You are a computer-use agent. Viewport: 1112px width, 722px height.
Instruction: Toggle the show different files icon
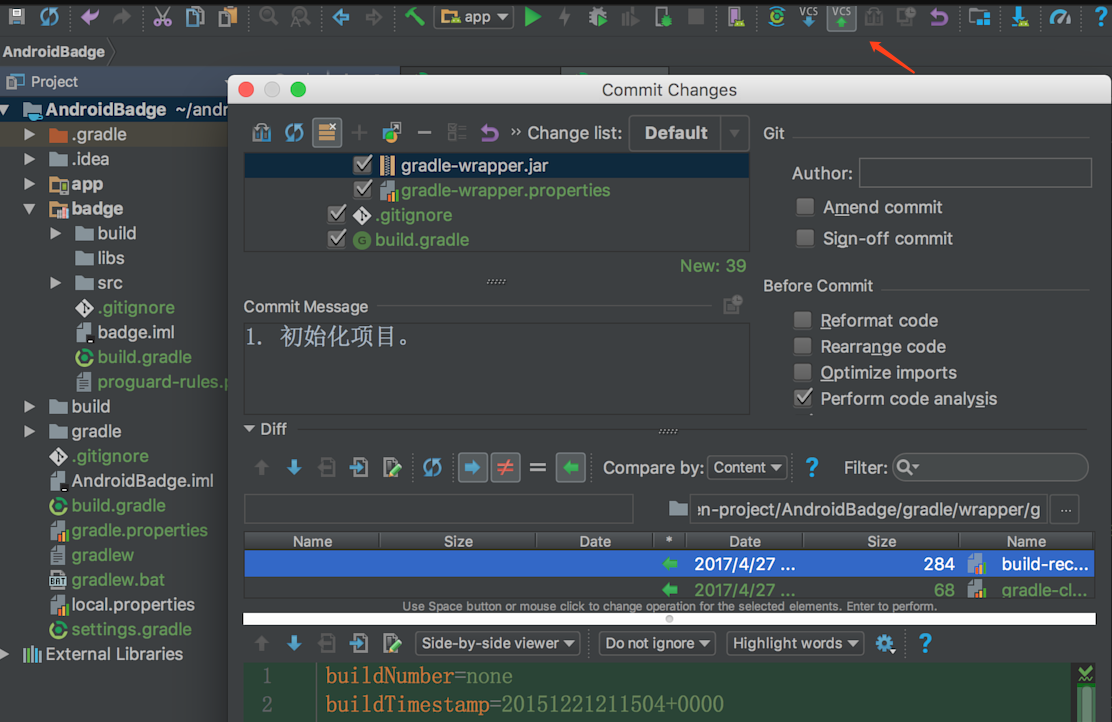click(505, 467)
